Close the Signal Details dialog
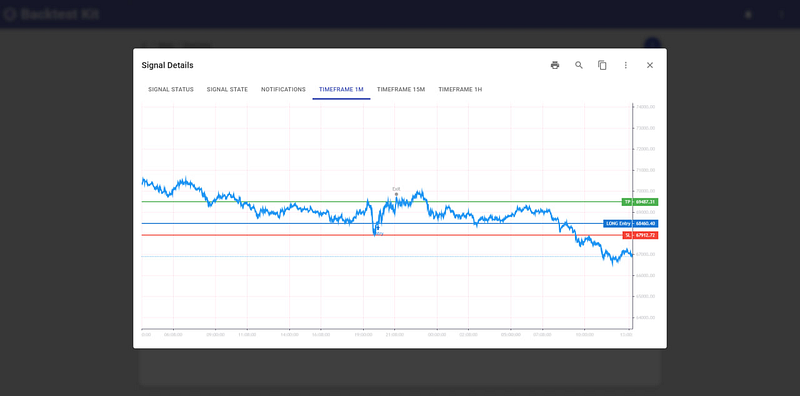The image size is (800, 396). pos(649,65)
